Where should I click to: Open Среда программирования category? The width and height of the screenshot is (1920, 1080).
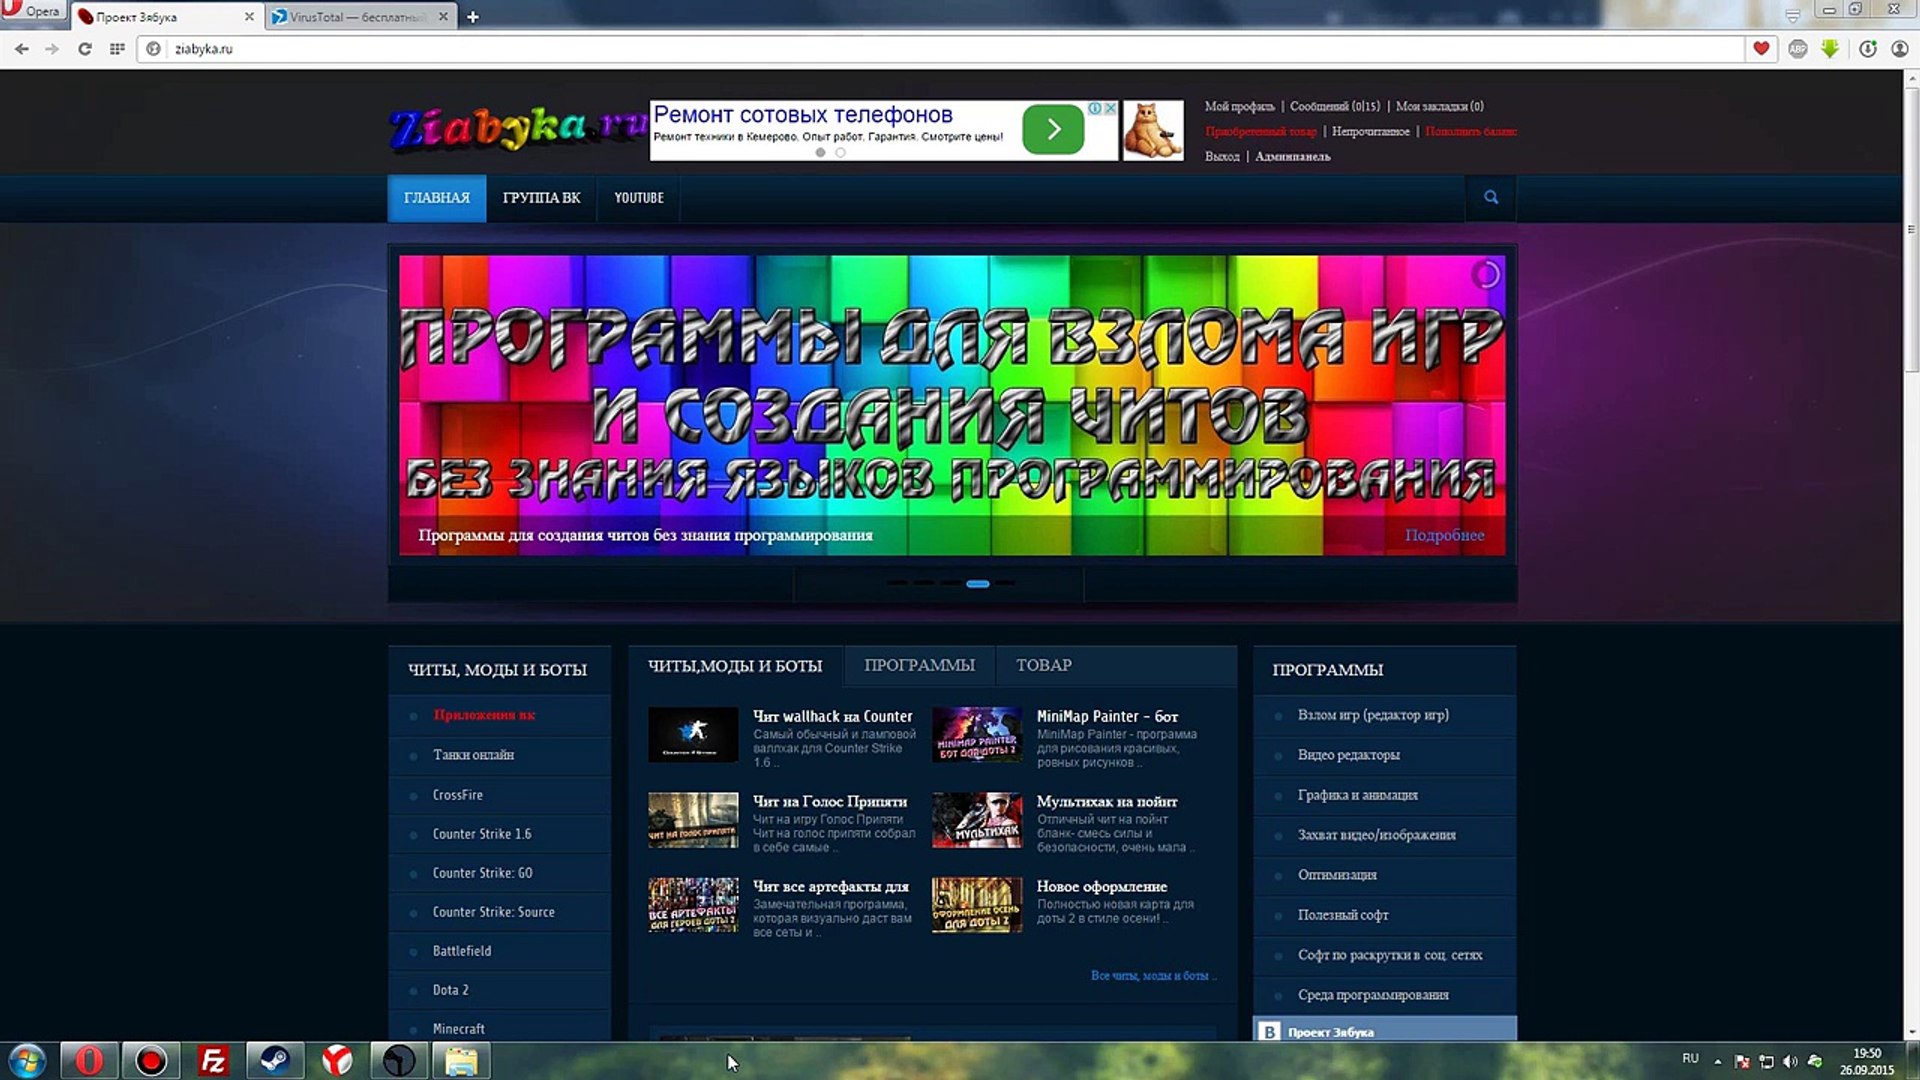(1373, 995)
